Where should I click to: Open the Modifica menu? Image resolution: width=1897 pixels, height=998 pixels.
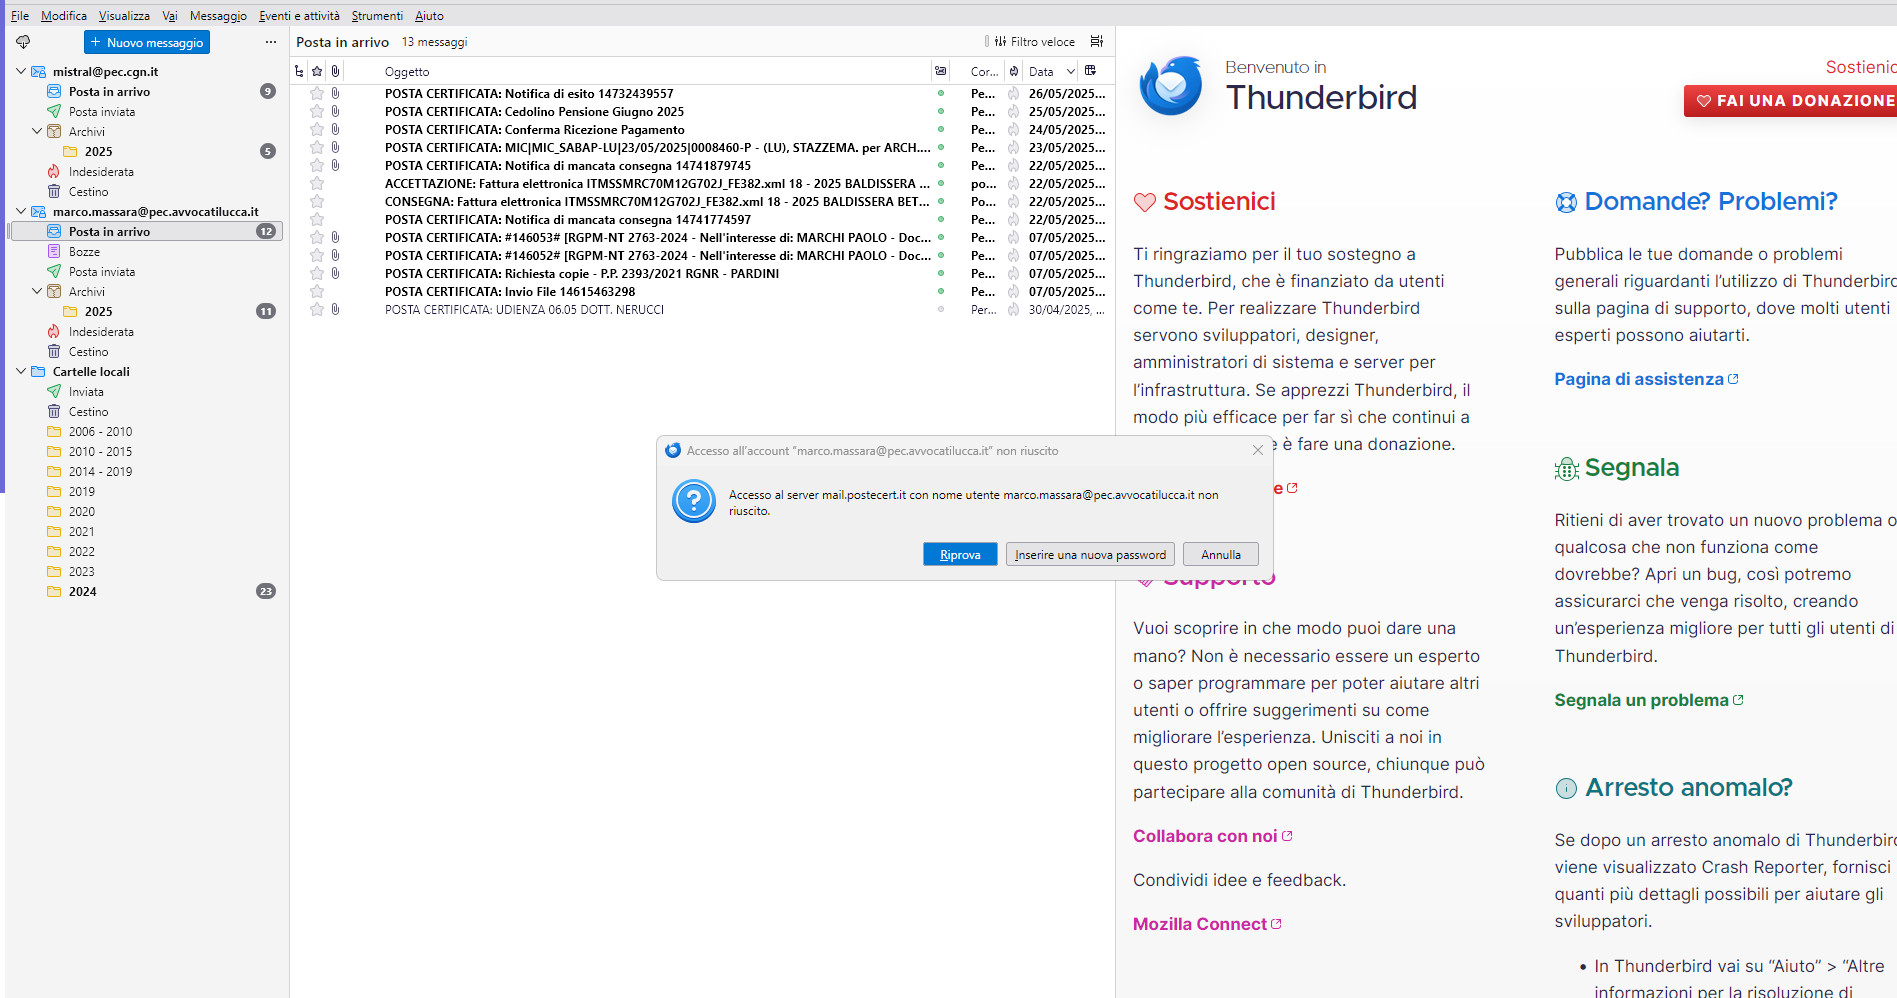click(64, 16)
